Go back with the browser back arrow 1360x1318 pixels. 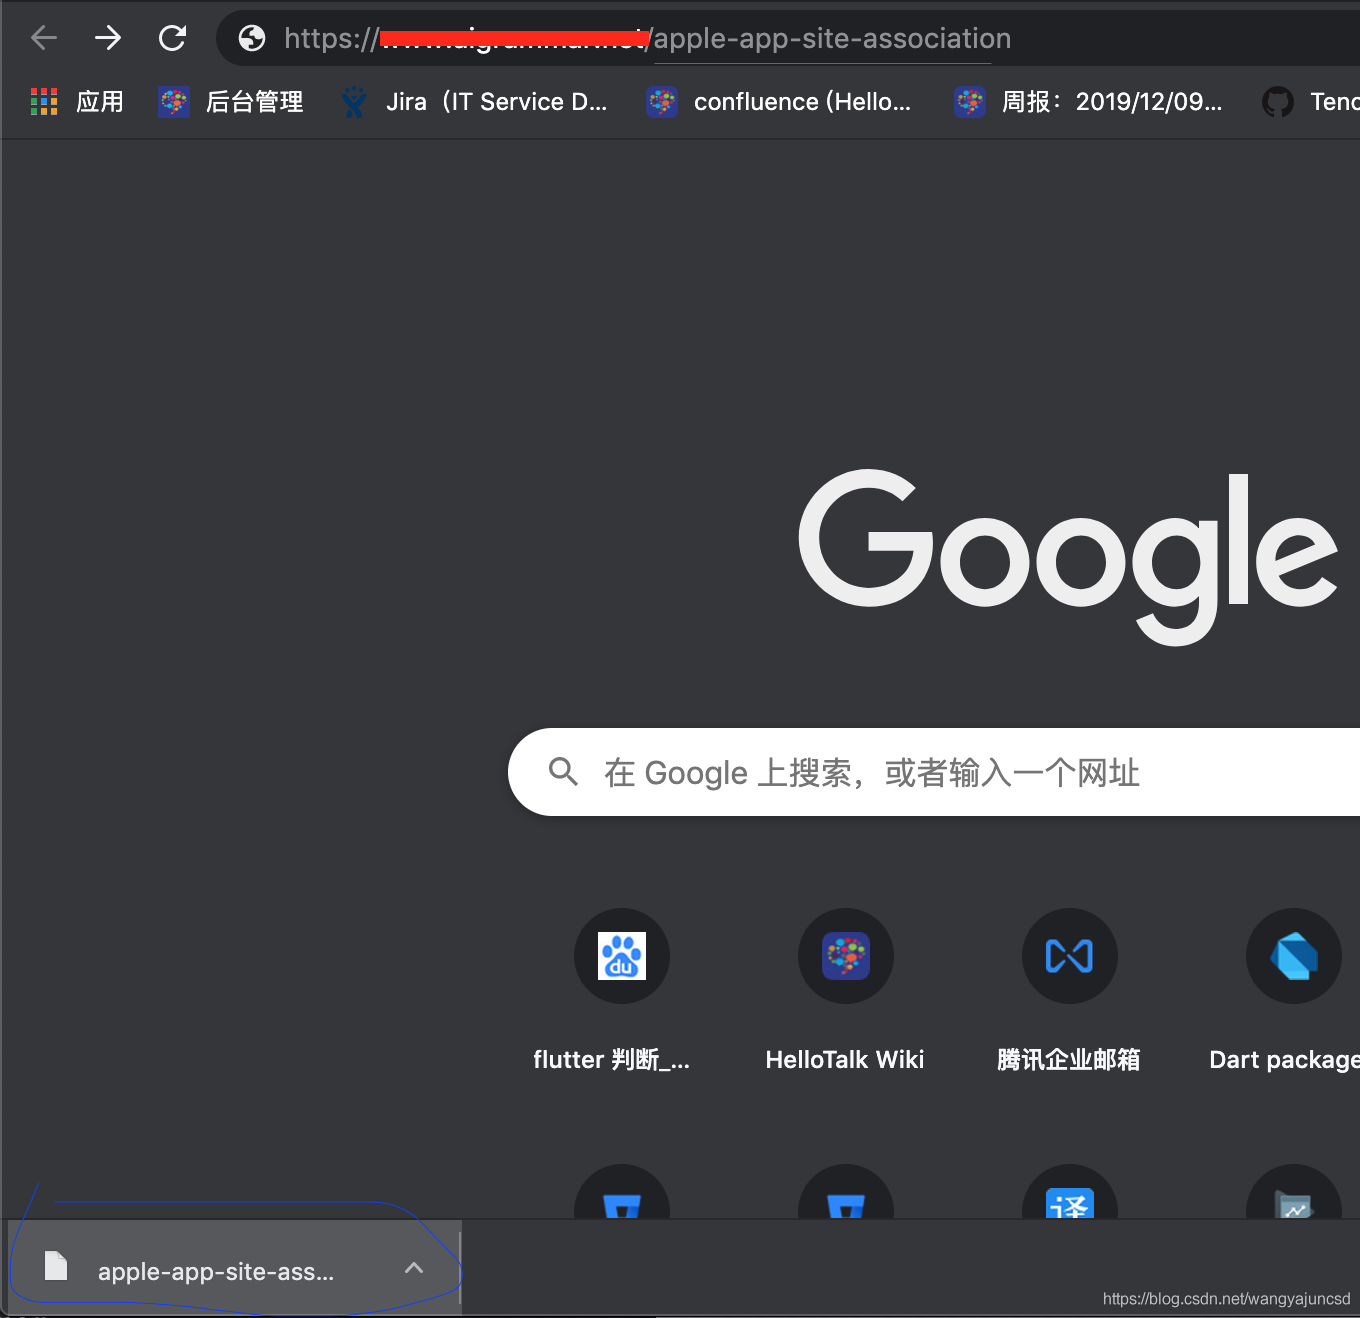coord(44,38)
